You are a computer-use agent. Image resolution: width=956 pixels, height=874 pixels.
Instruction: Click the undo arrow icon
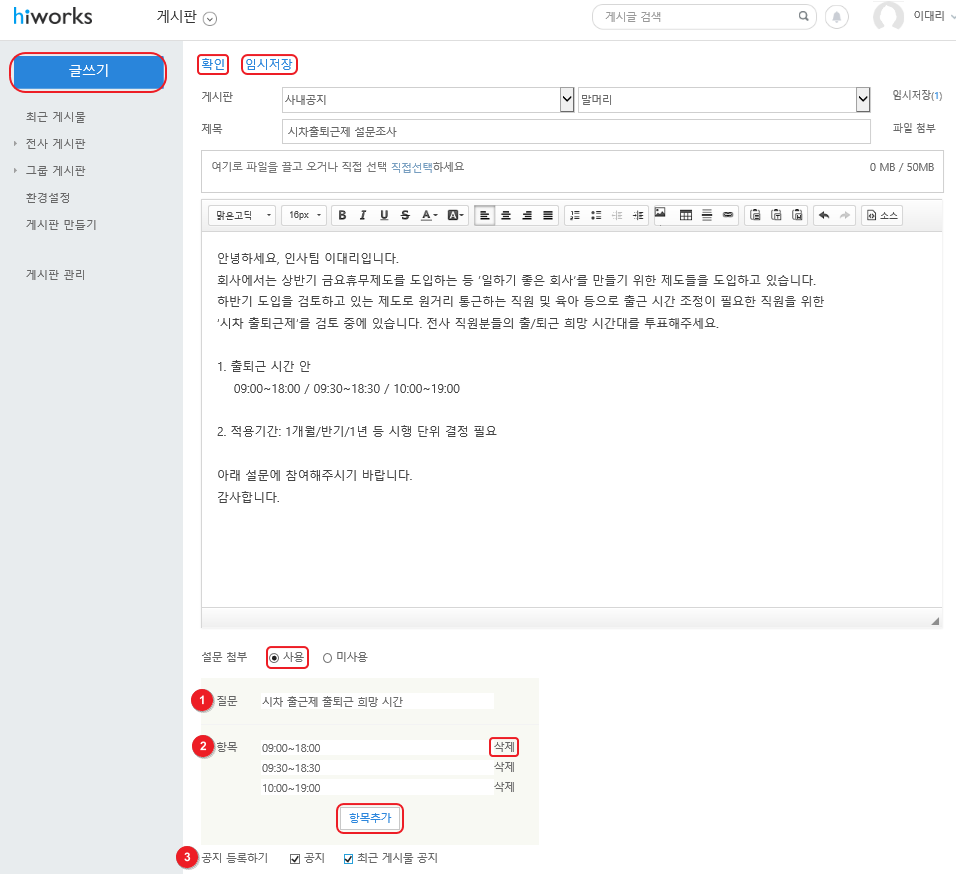point(824,215)
